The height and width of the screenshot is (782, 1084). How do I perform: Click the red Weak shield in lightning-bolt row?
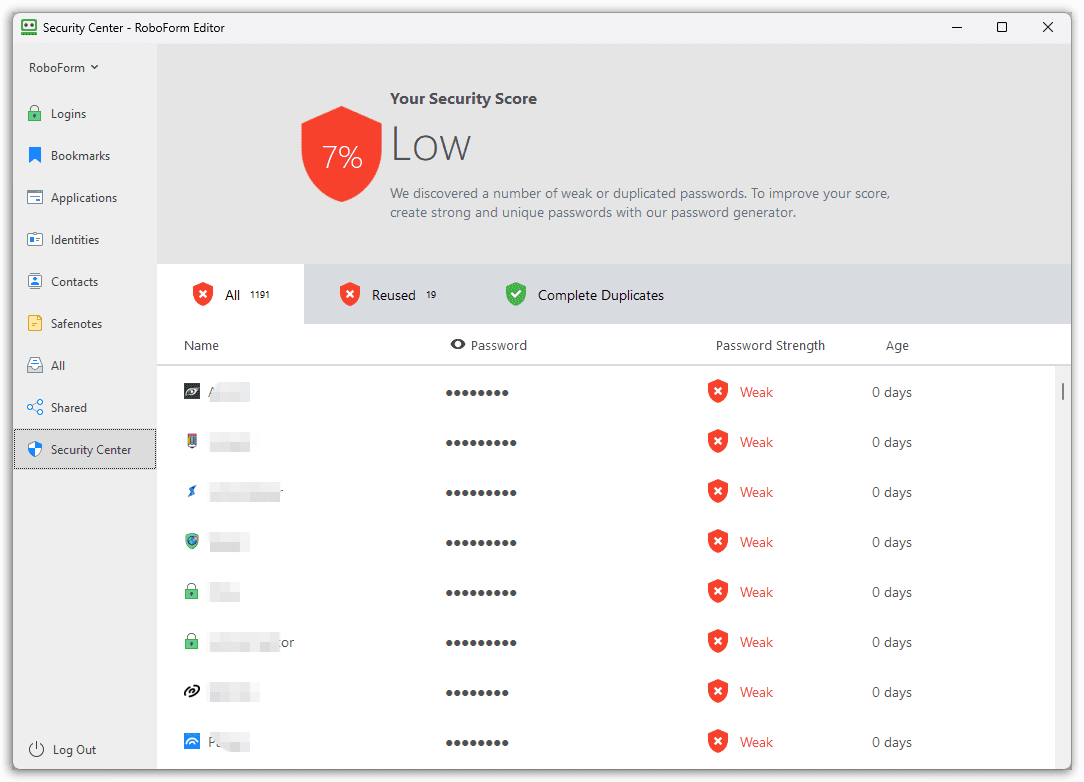coord(718,492)
